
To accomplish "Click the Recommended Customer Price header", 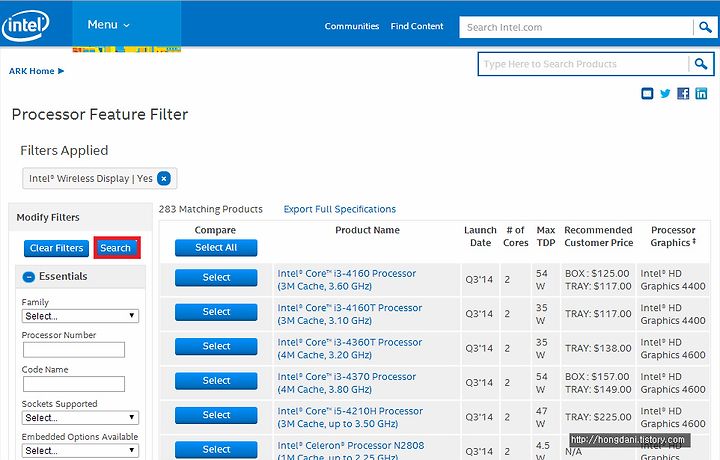I will pyautogui.click(x=598, y=236).
